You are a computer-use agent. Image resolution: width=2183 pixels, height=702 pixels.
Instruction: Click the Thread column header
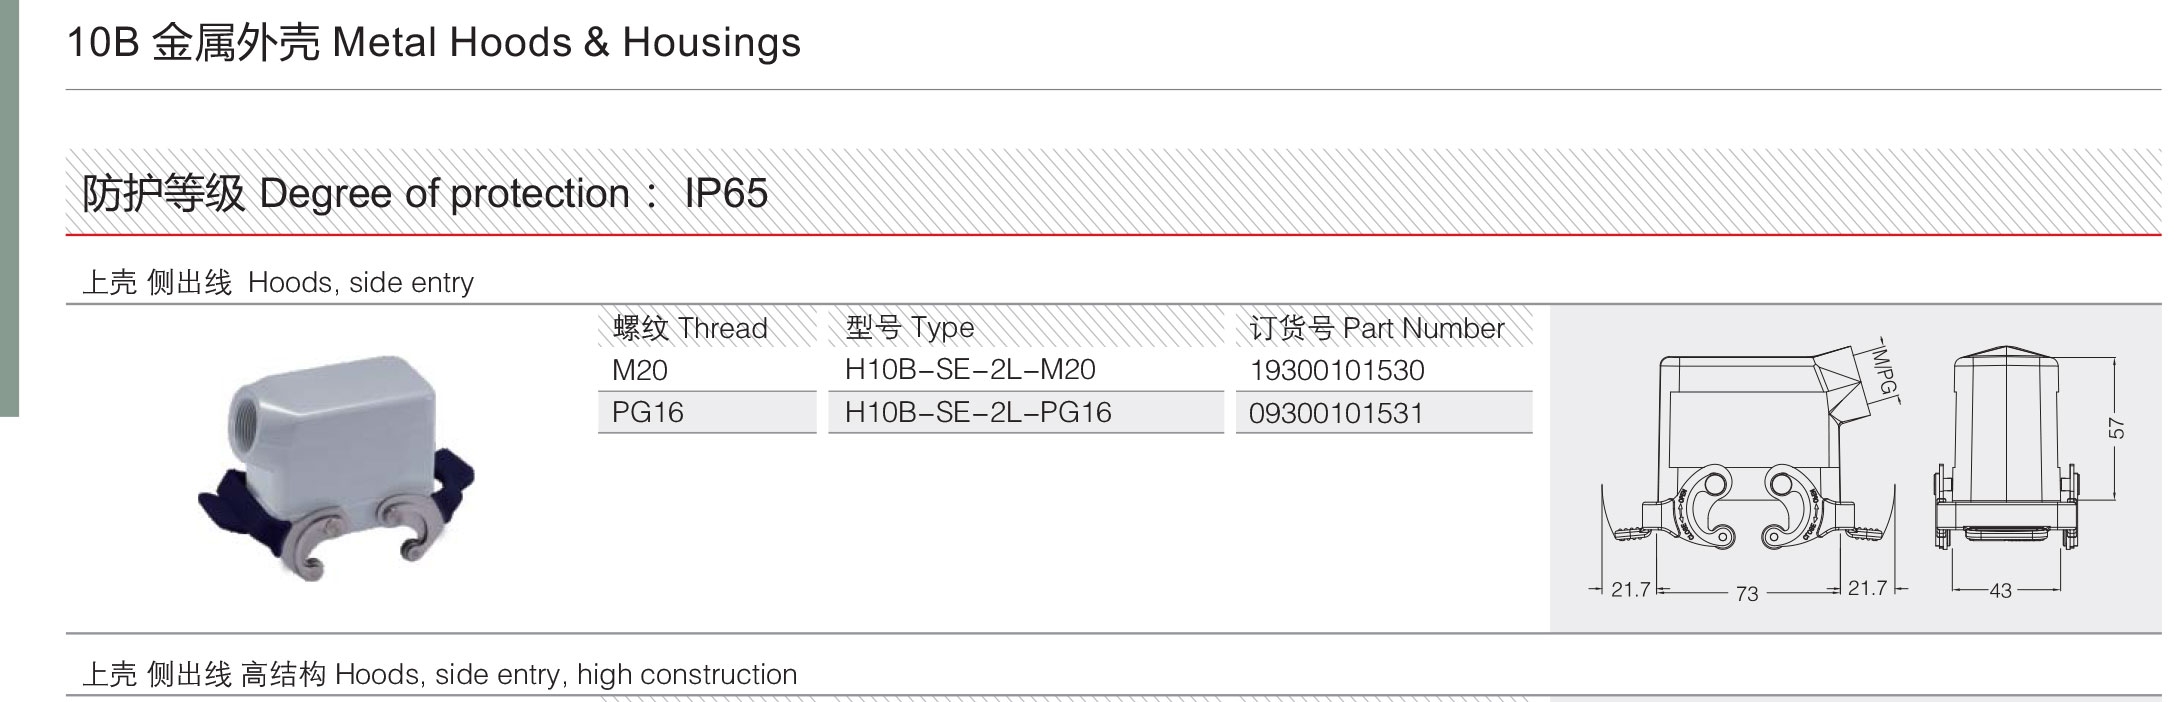(690, 328)
